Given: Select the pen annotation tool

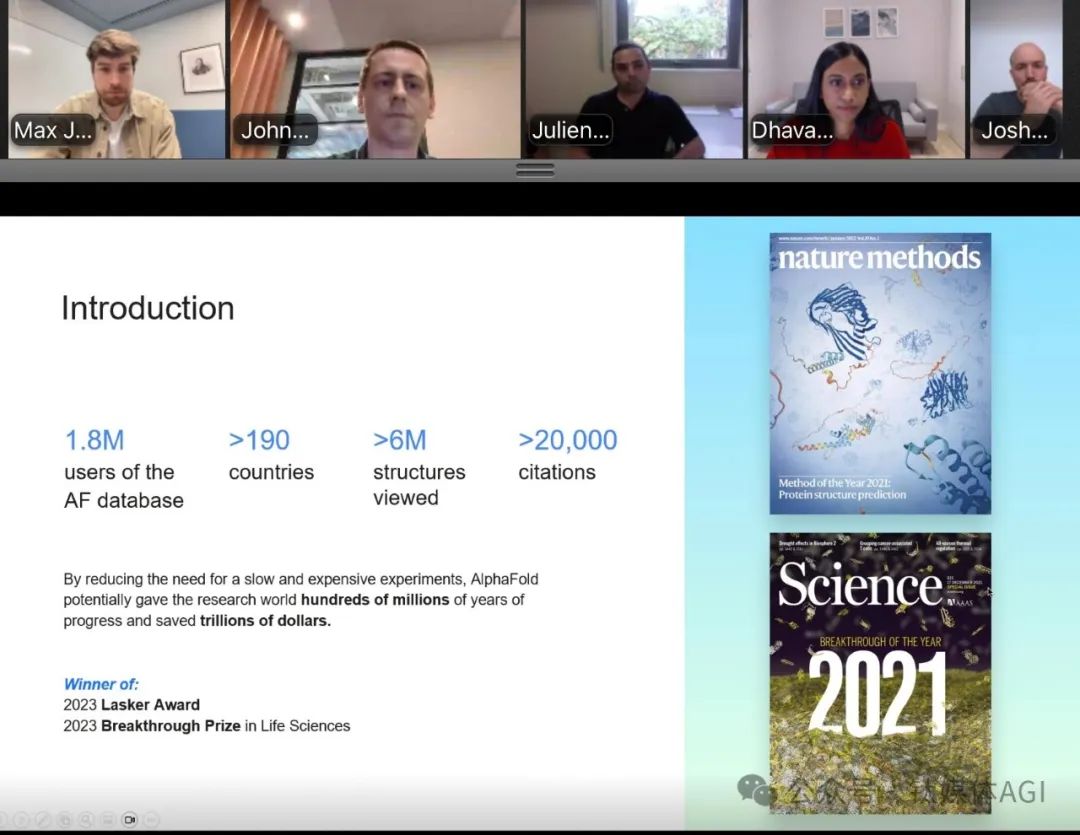Looking at the screenshot, I should 43,820.
